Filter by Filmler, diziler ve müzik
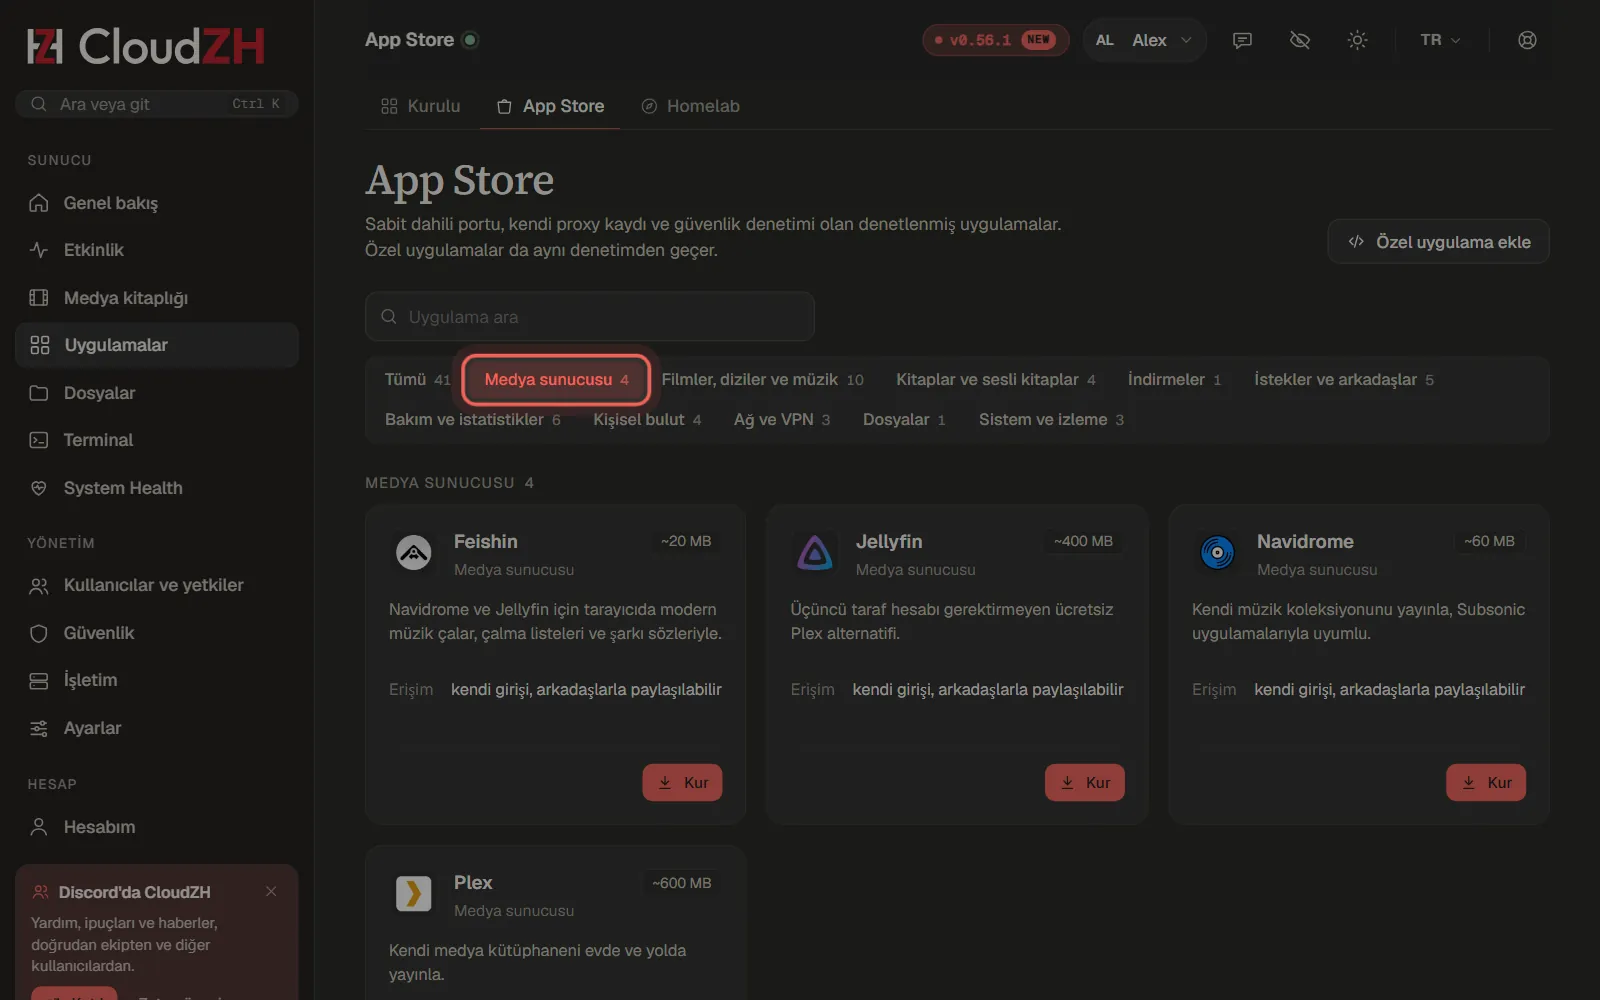The height and width of the screenshot is (1000, 1600). coord(762,380)
